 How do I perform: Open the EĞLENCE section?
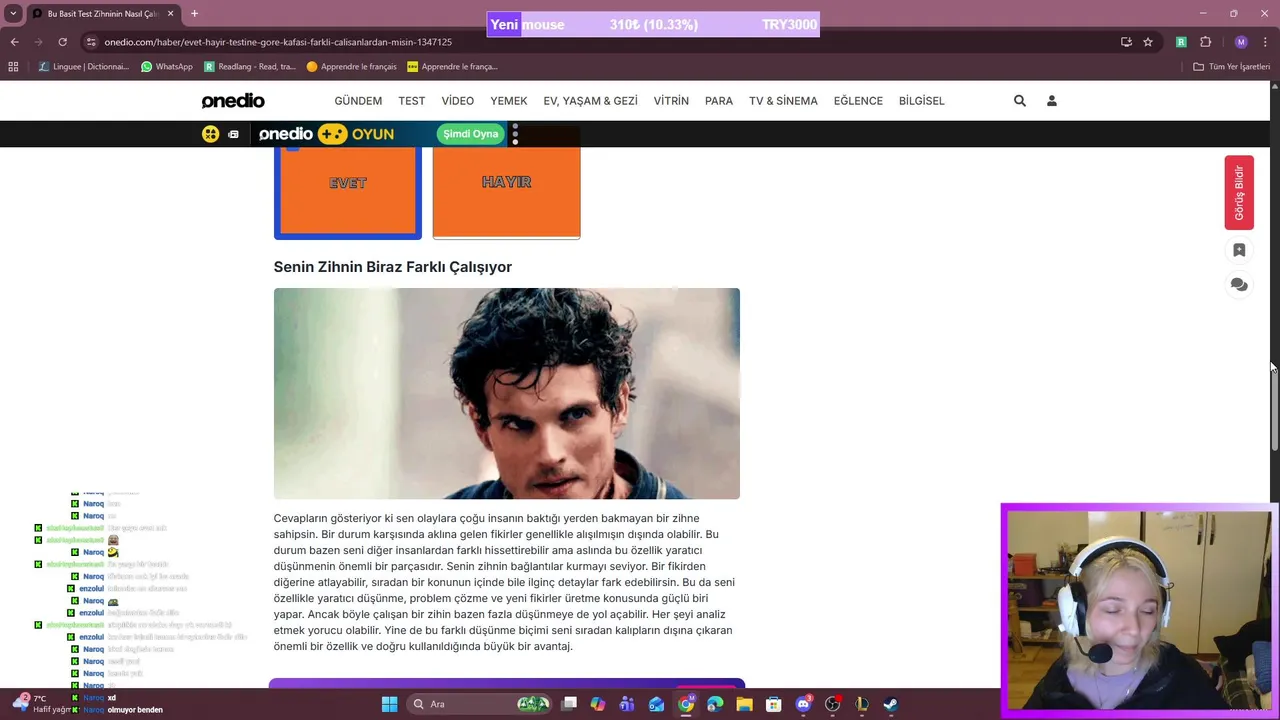[x=858, y=101]
